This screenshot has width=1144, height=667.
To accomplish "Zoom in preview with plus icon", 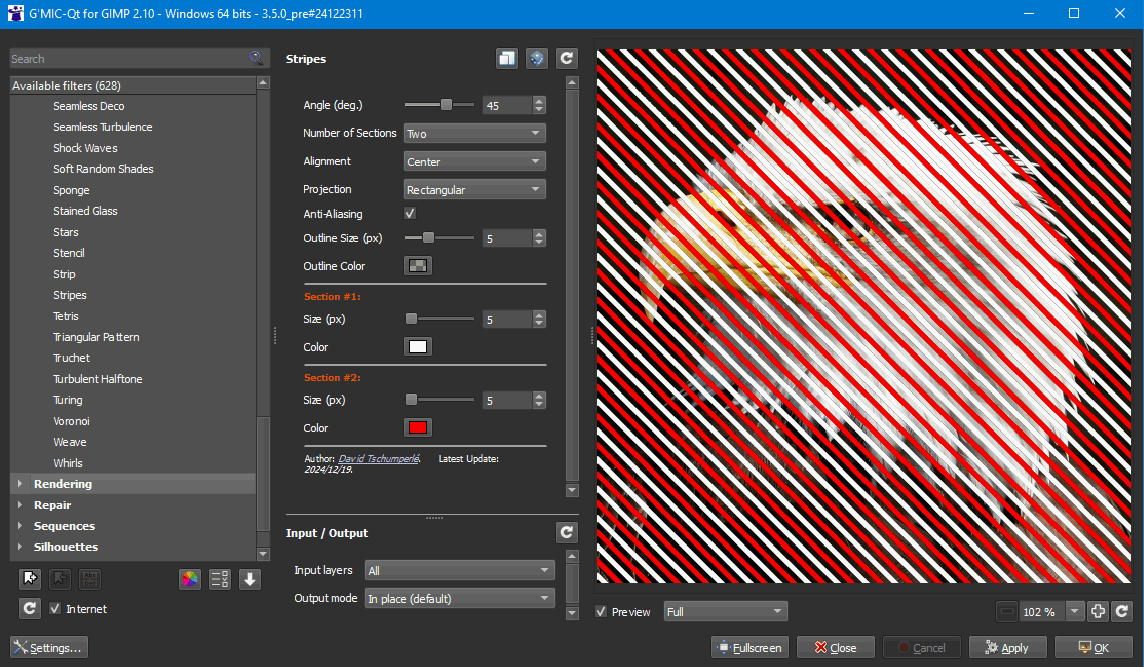I will point(1098,612).
